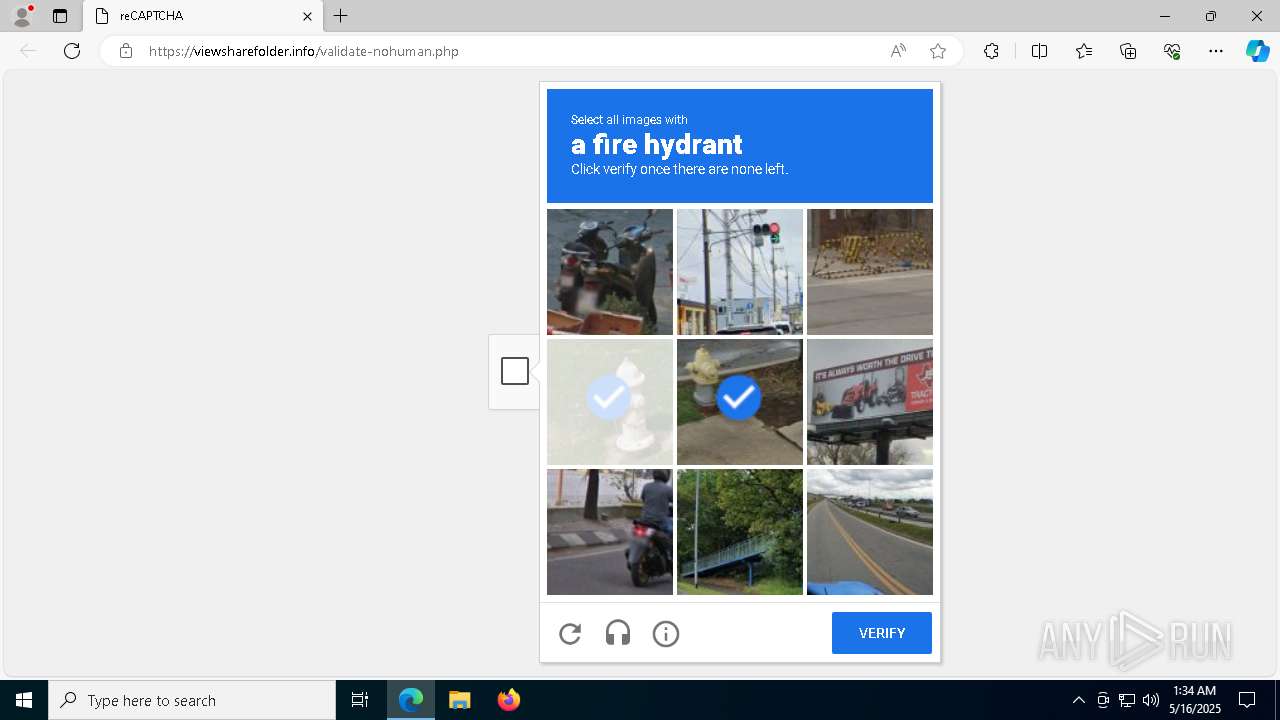Image resolution: width=1280 pixels, height=720 pixels.
Task: Open the captcha help info icon
Action: pyautogui.click(x=666, y=633)
